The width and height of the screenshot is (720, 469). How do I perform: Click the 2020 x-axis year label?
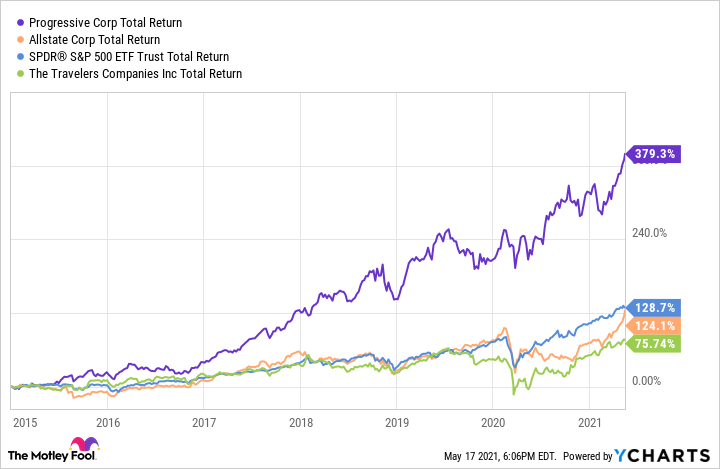click(x=494, y=422)
